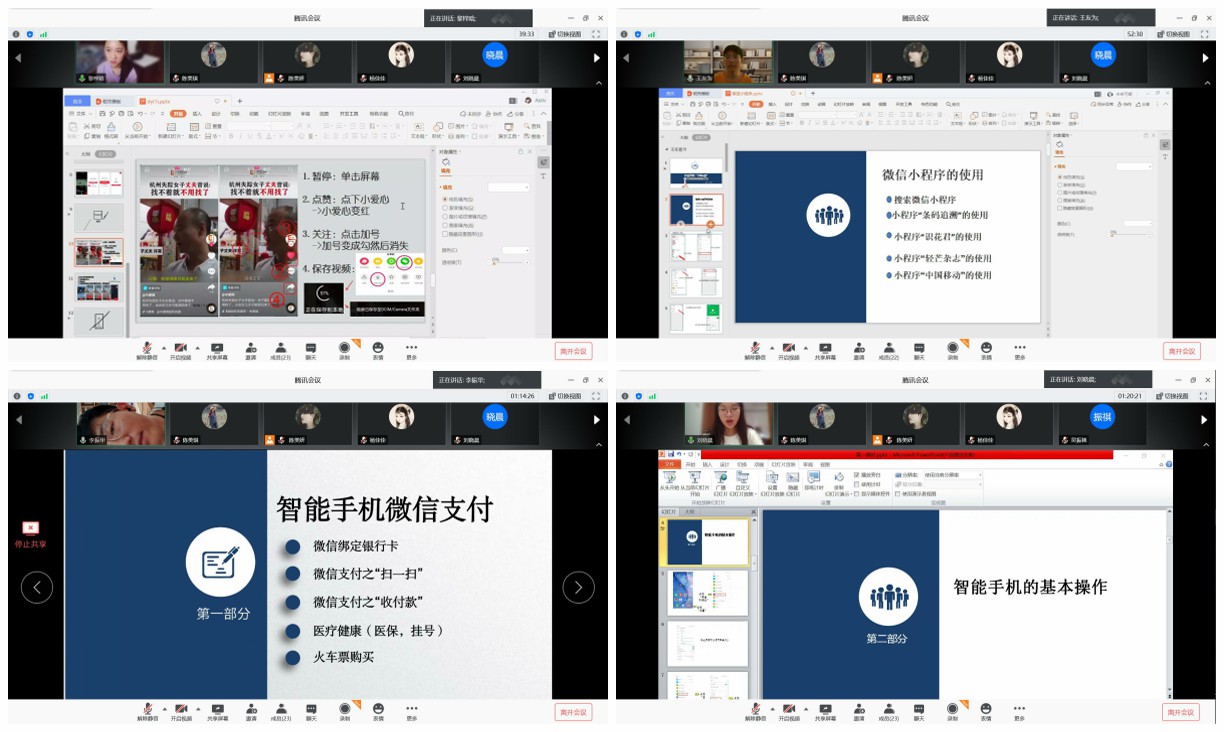Viewport: 1224px width, 732px height.
Task: Select 图案填充 radio in the 39:33 meeting's WPS panel
Action: pyautogui.click(x=446, y=224)
